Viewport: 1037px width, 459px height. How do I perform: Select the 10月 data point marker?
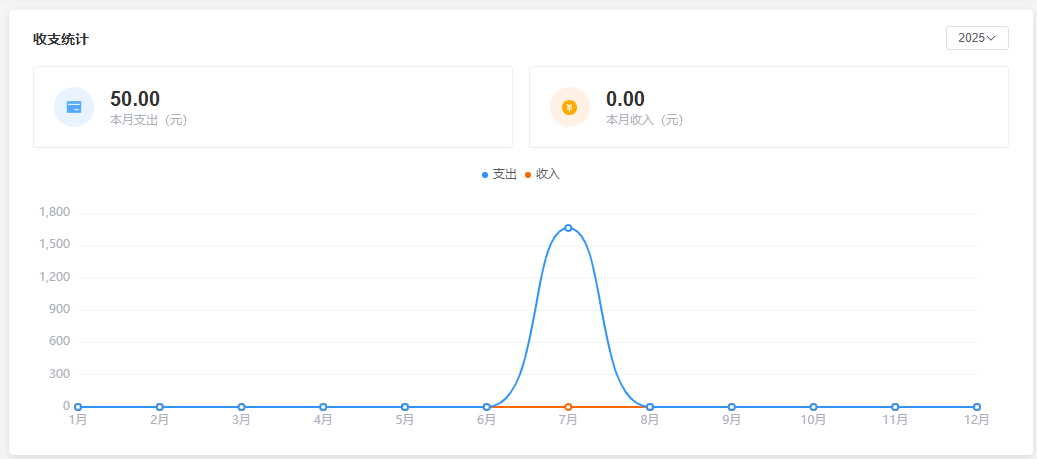[x=813, y=407]
